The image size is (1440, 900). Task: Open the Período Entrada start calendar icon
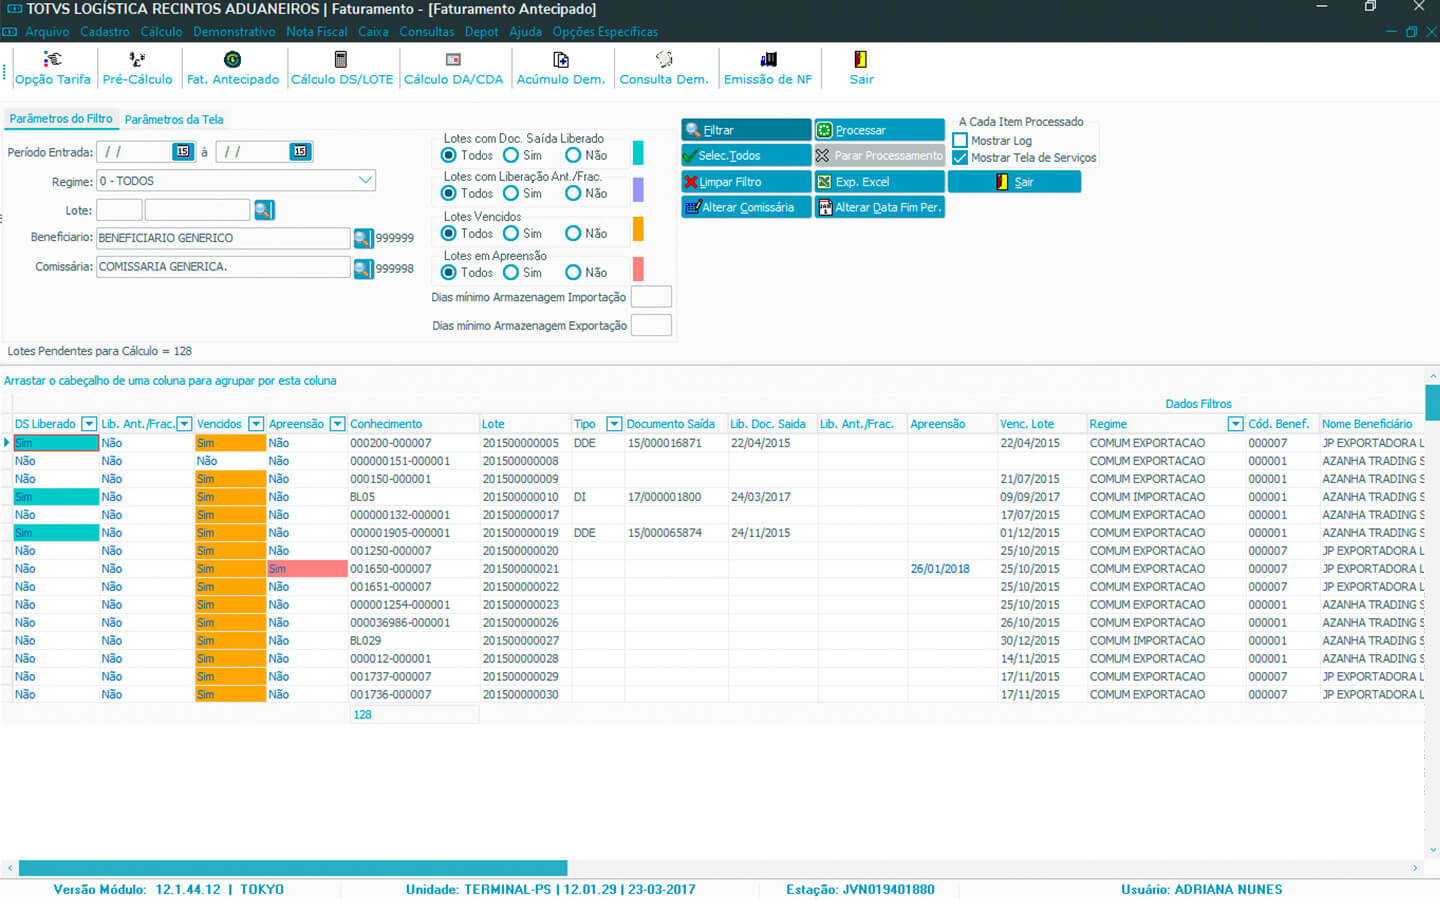pyautogui.click(x=182, y=152)
